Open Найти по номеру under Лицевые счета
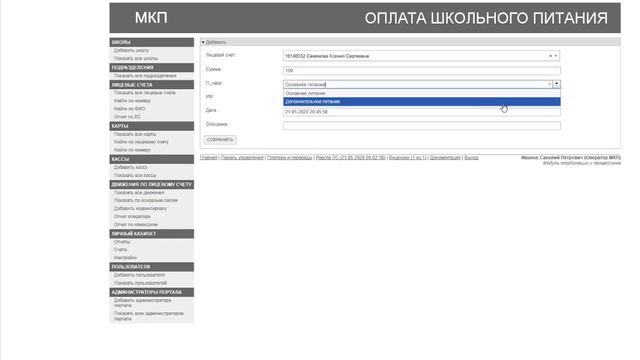 (x=132, y=101)
